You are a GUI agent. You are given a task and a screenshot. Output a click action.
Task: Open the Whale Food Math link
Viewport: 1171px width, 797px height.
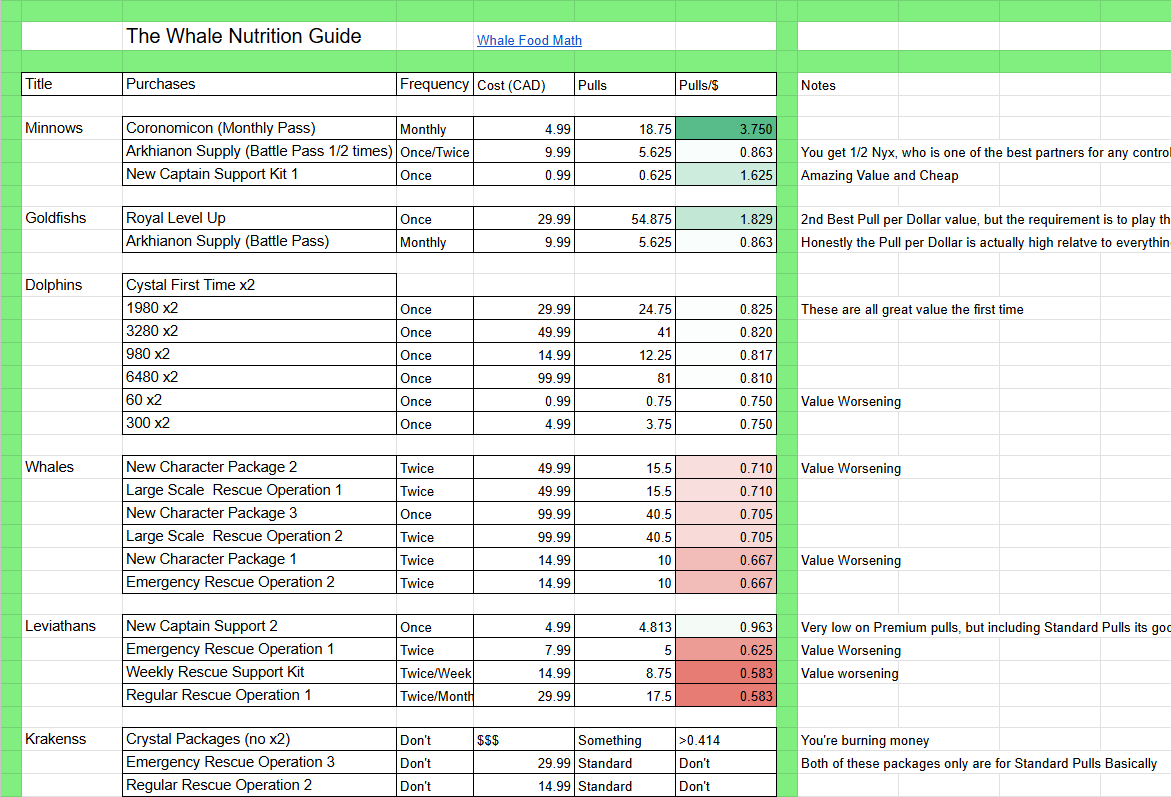click(x=529, y=40)
